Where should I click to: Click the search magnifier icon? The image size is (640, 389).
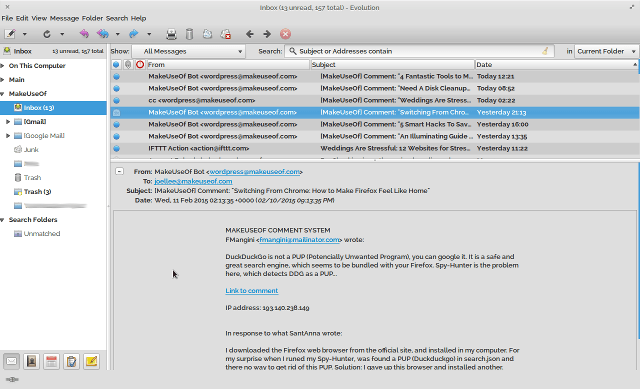[x=292, y=51]
